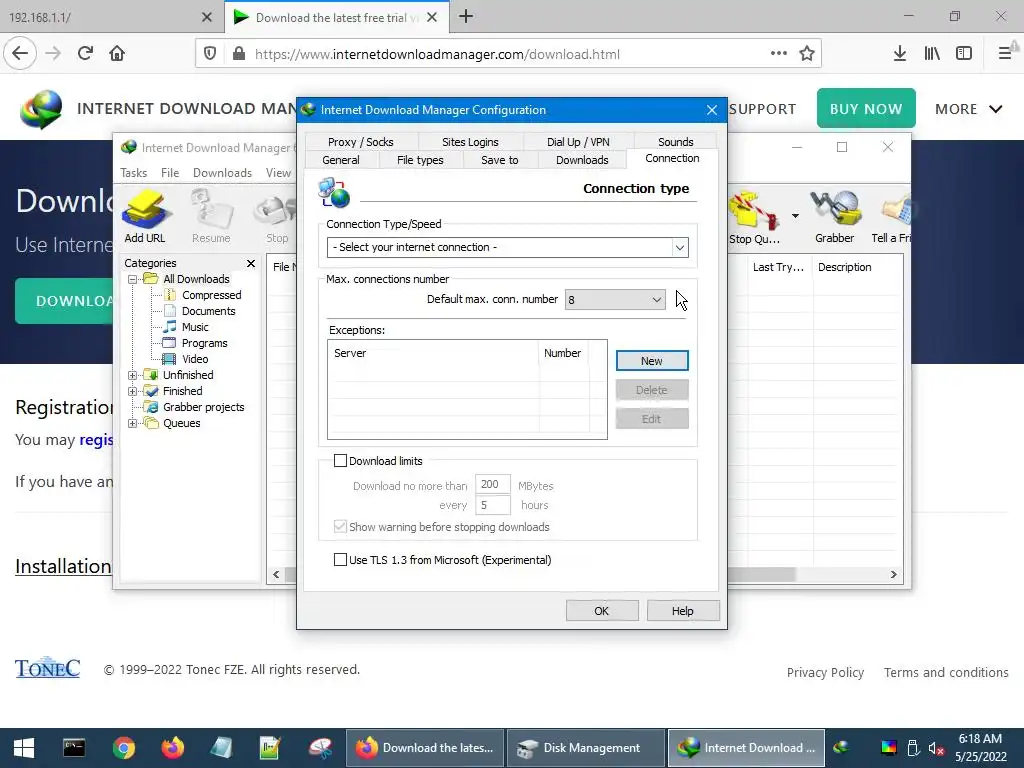Open page actions three-dots menu
Viewport: 1024px width, 768px height.
coord(778,54)
